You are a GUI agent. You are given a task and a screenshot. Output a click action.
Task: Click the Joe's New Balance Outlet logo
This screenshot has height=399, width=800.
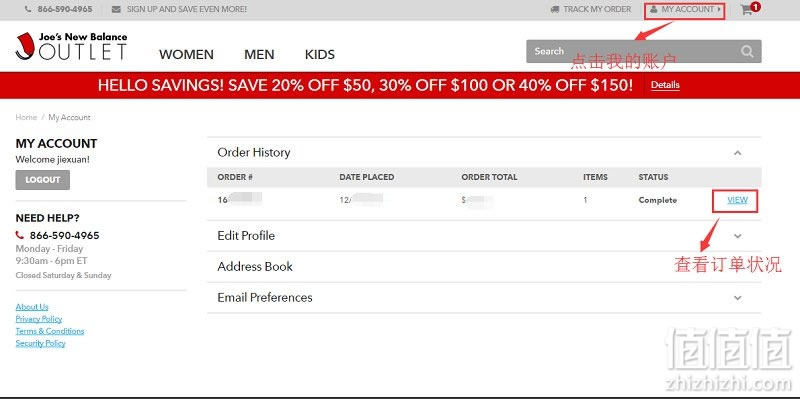[71, 46]
